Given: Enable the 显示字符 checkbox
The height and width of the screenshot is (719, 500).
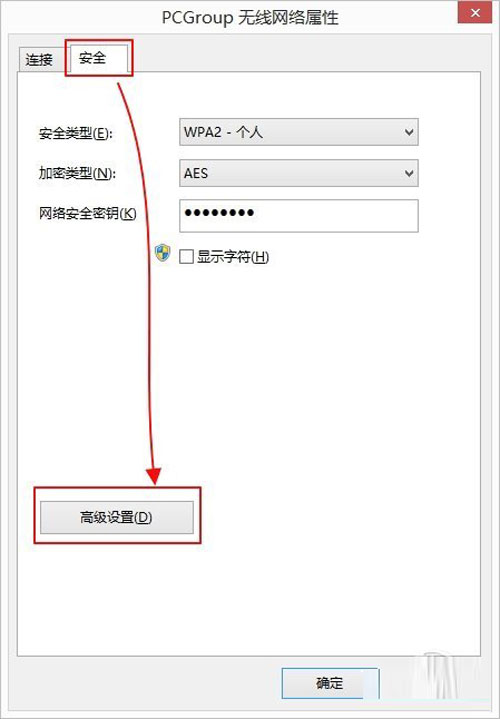Looking at the screenshot, I should pyautogui.click(x=186, y=256).
